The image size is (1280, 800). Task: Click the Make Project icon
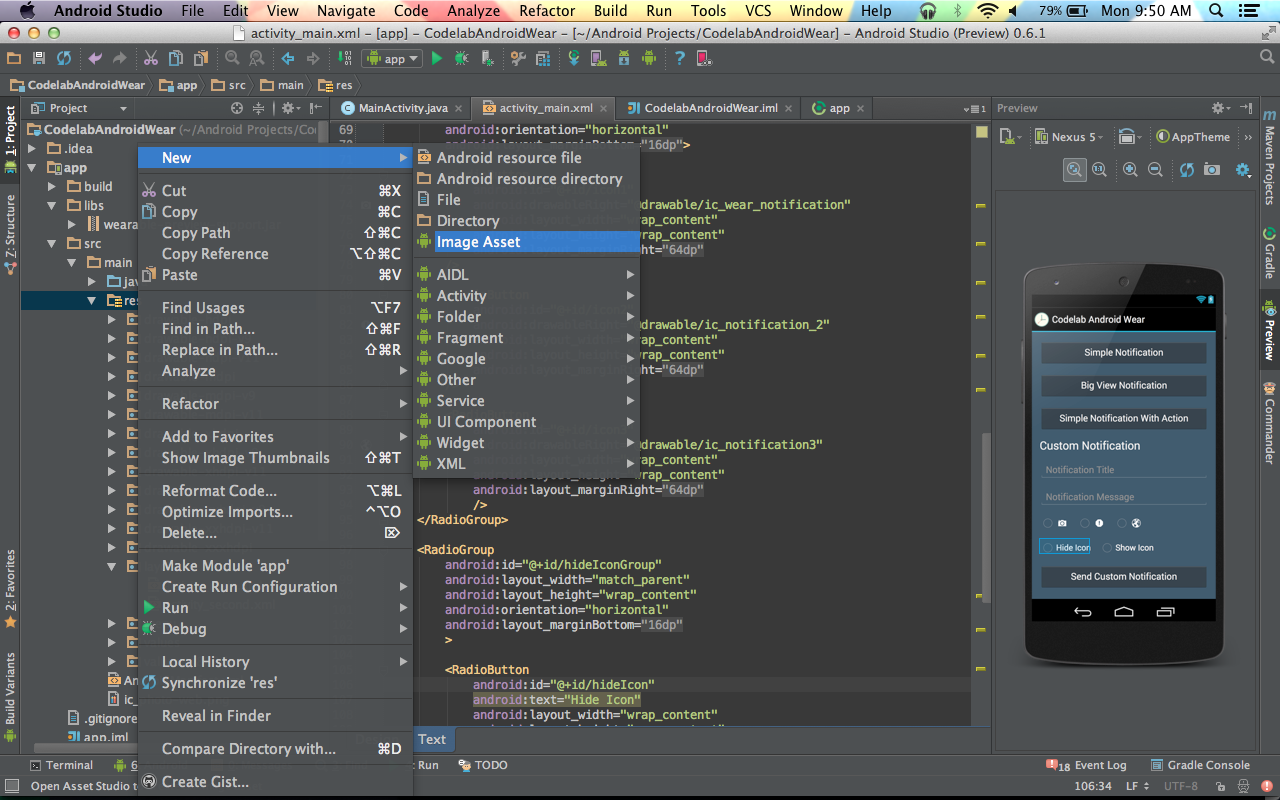click(x=344, y=59)
